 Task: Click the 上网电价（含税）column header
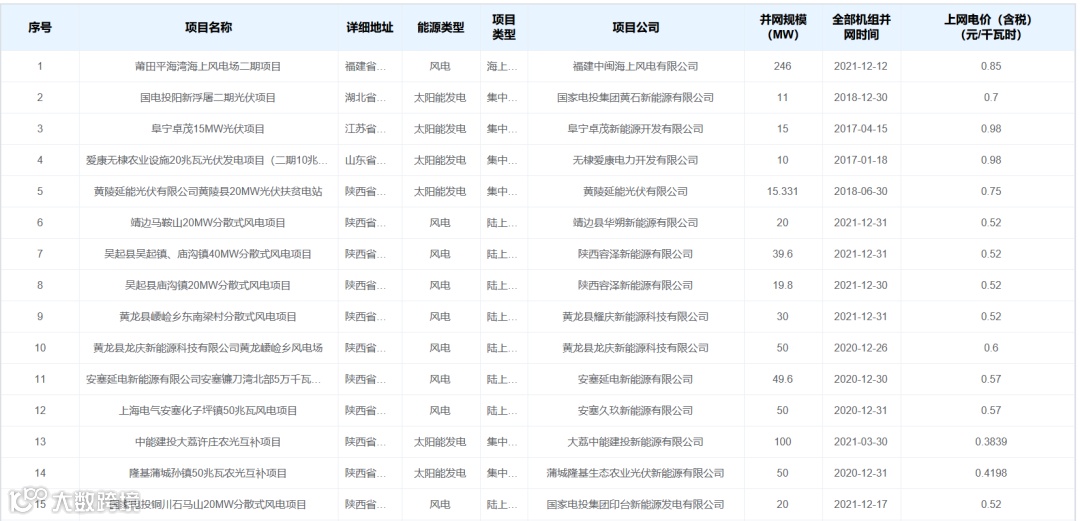click(x=991, y=28)
